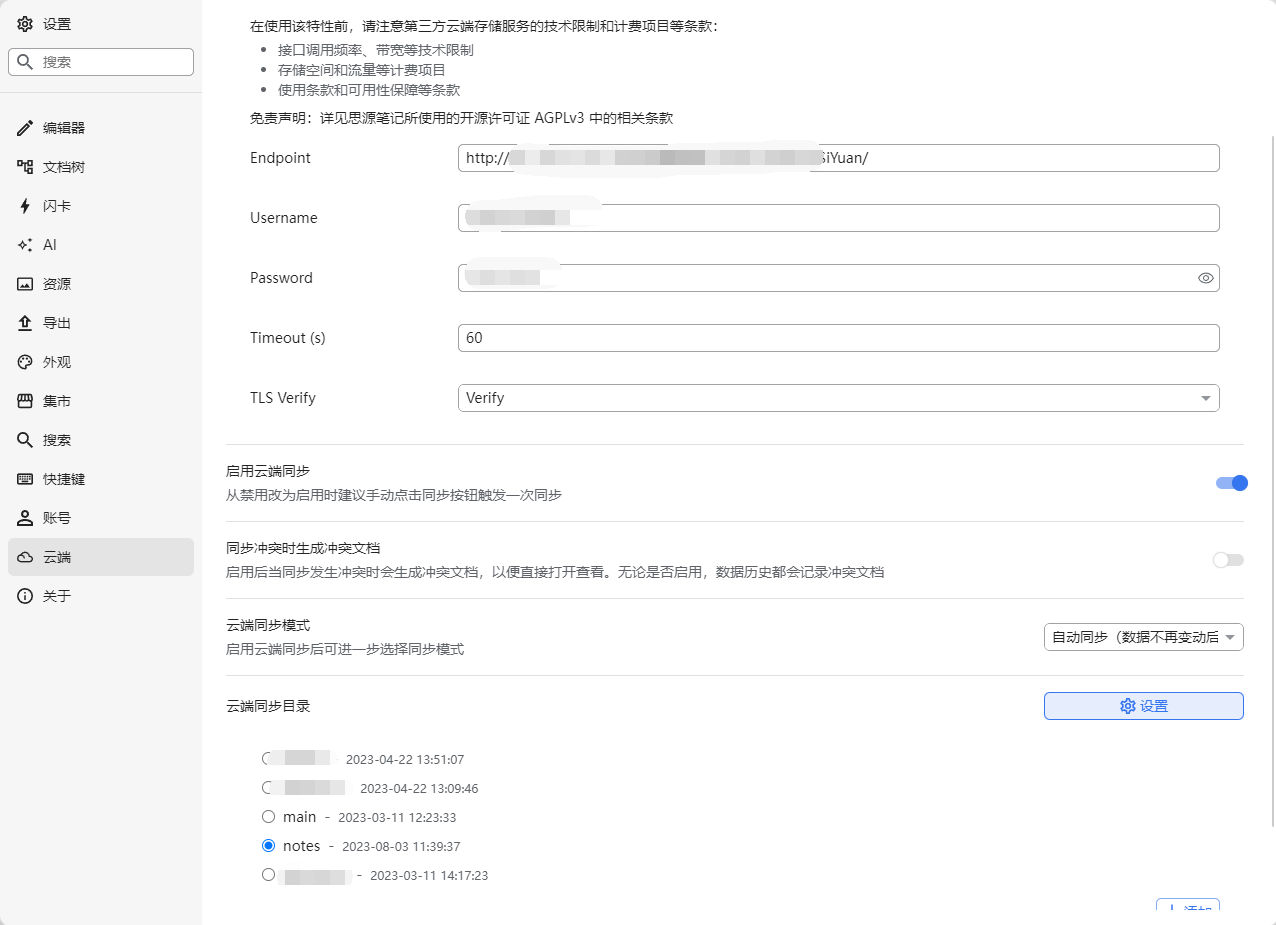Select the 文档树 settings section
Image resolution: width=1276 pixels, height=925 pixels.
coord(25,166)
